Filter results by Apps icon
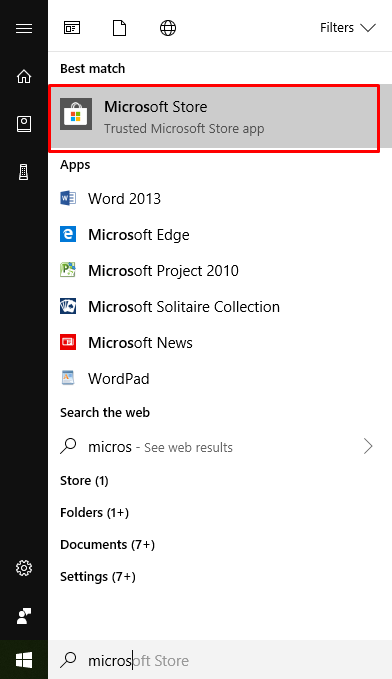 point(72,29)
